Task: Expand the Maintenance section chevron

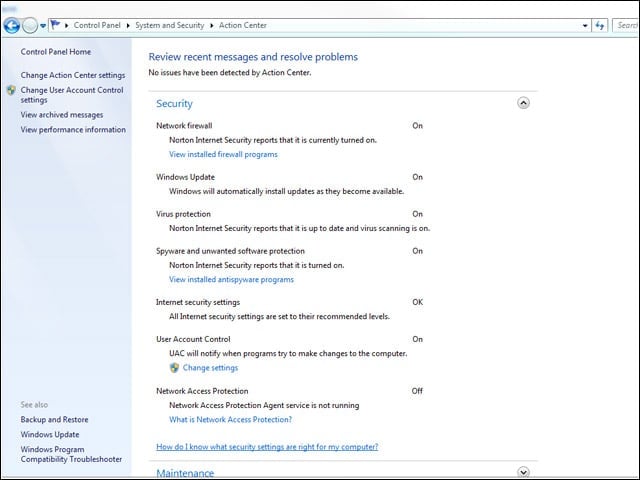Action: click(523, 472)
